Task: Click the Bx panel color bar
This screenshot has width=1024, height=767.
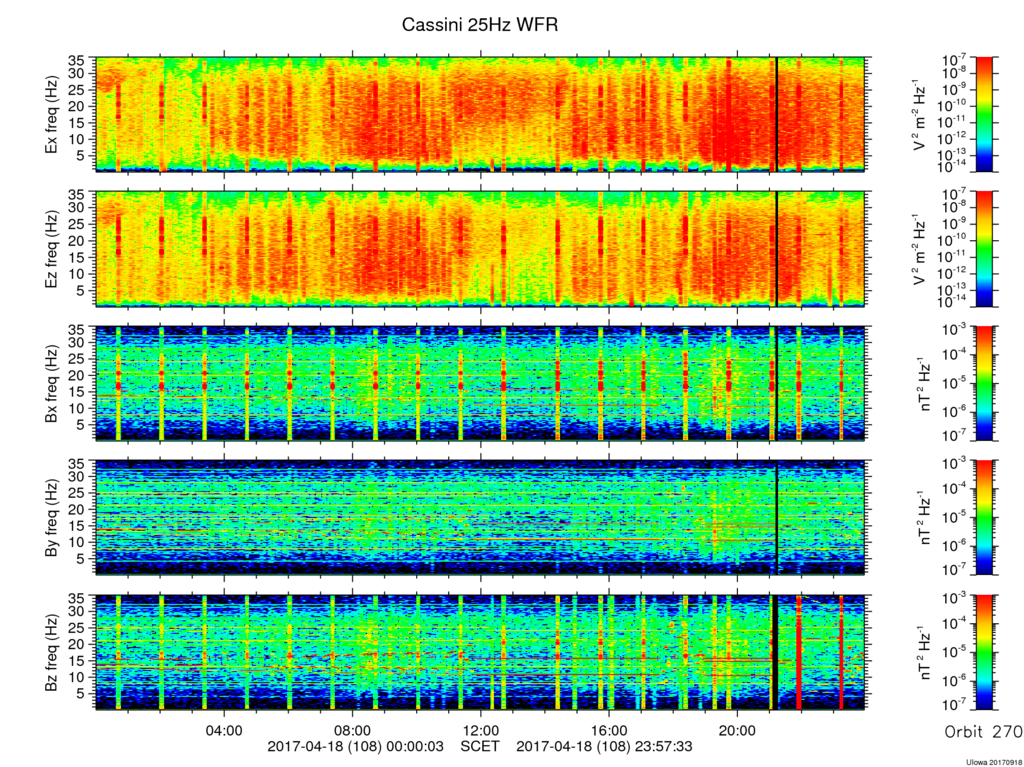Action: coord(984,383)
